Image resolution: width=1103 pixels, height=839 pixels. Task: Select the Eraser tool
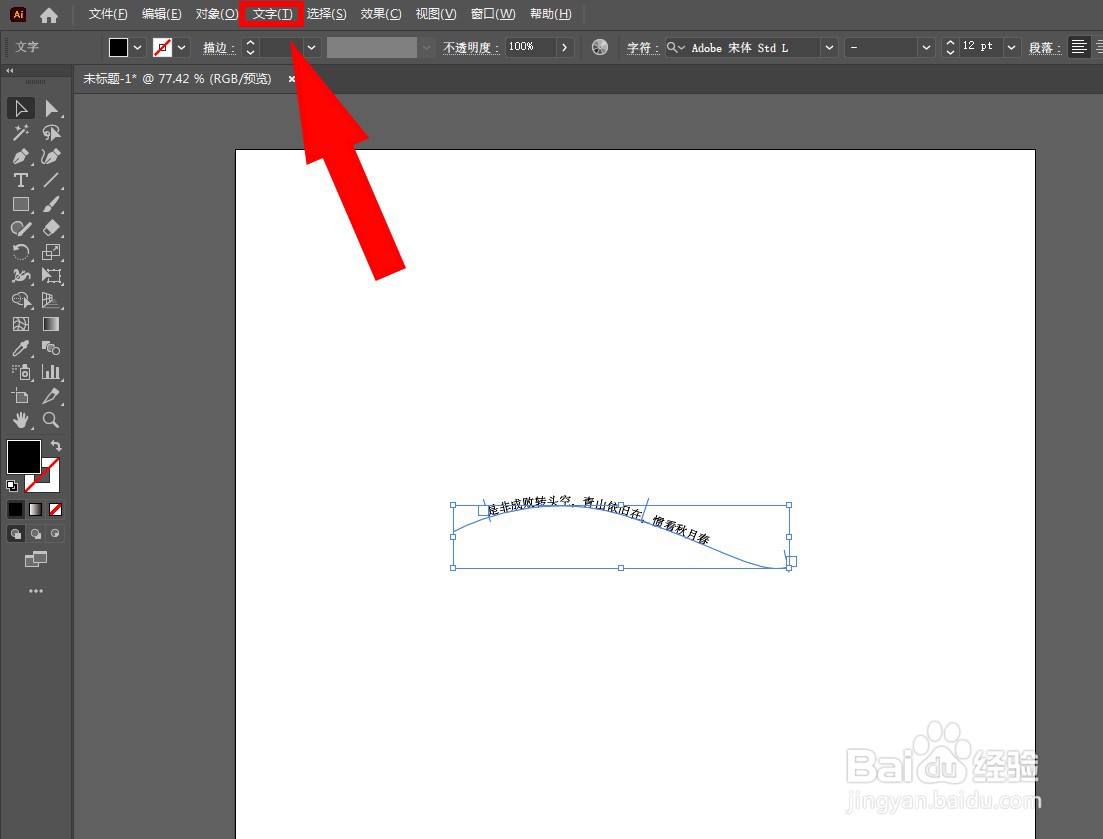(51, 228)
